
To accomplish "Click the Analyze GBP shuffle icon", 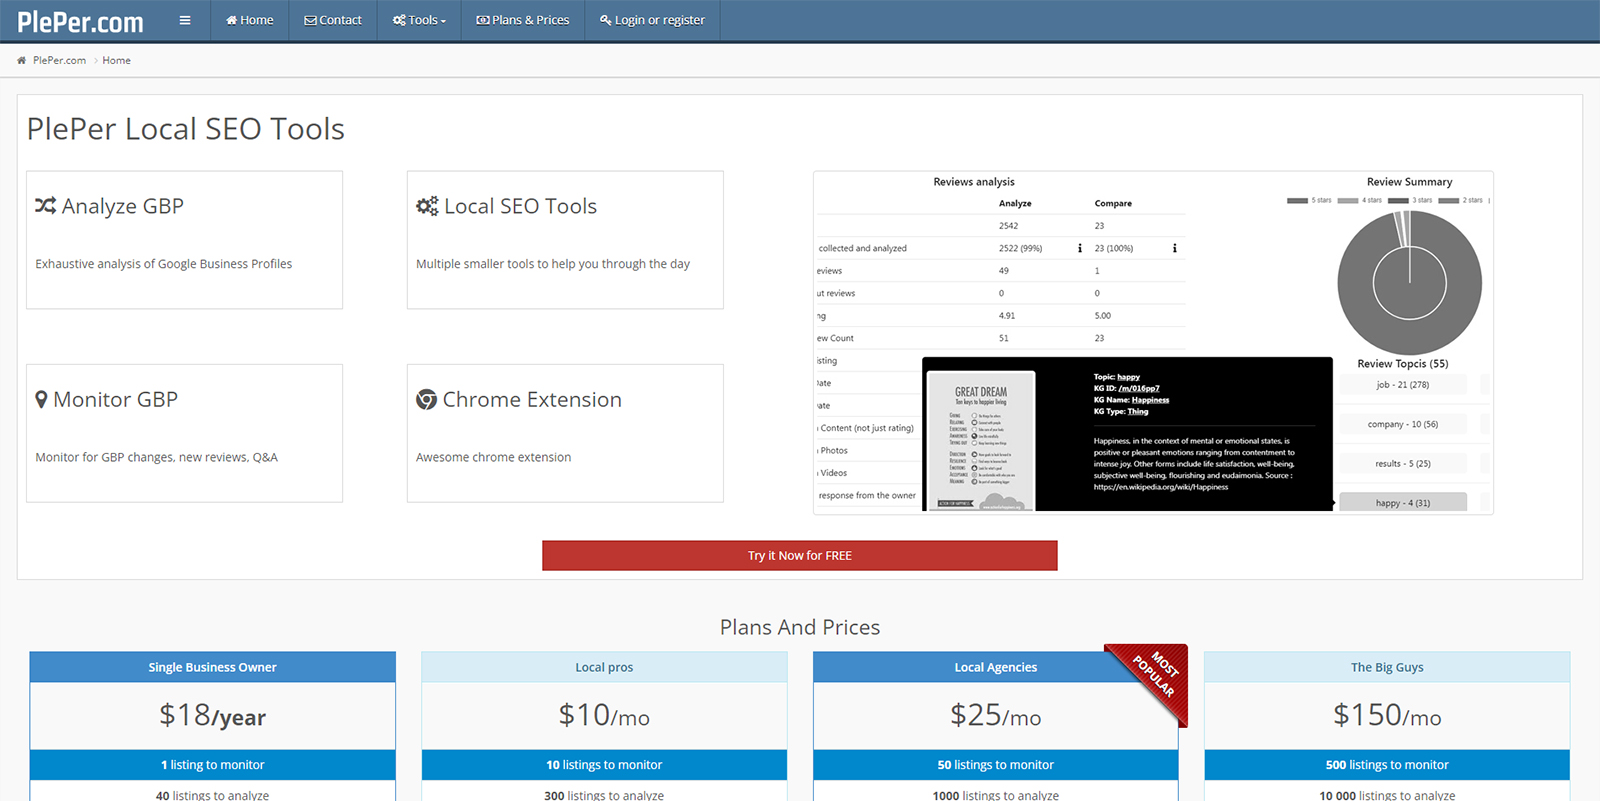I will [x=46, y=205].
